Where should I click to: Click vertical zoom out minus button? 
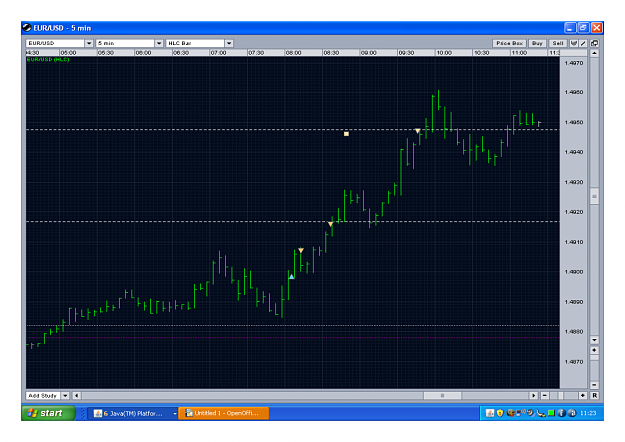594,385
